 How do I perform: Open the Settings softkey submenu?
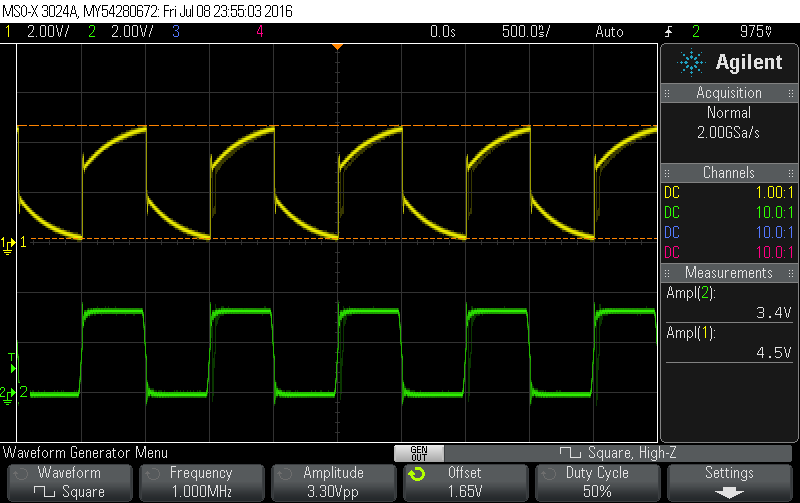(730, 483)
